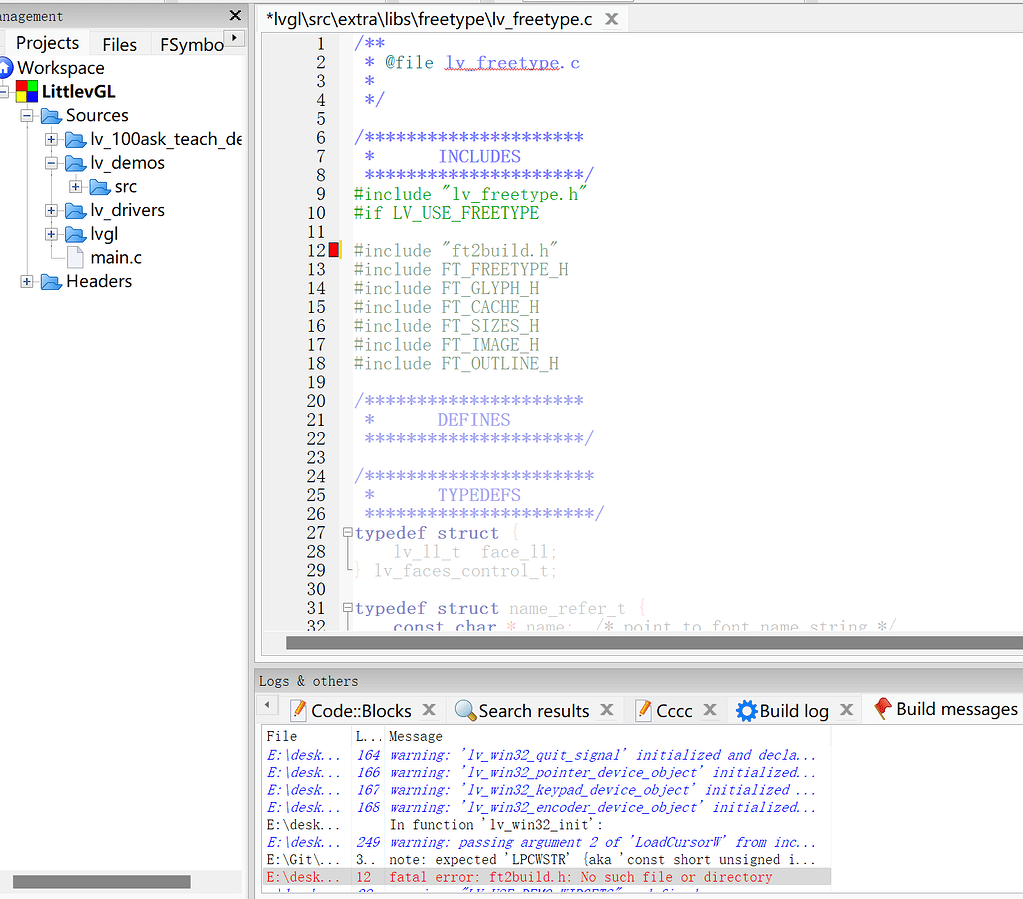
Task: Click the lv_100ask_teach_demos folder icon
Action: (76, 140)
